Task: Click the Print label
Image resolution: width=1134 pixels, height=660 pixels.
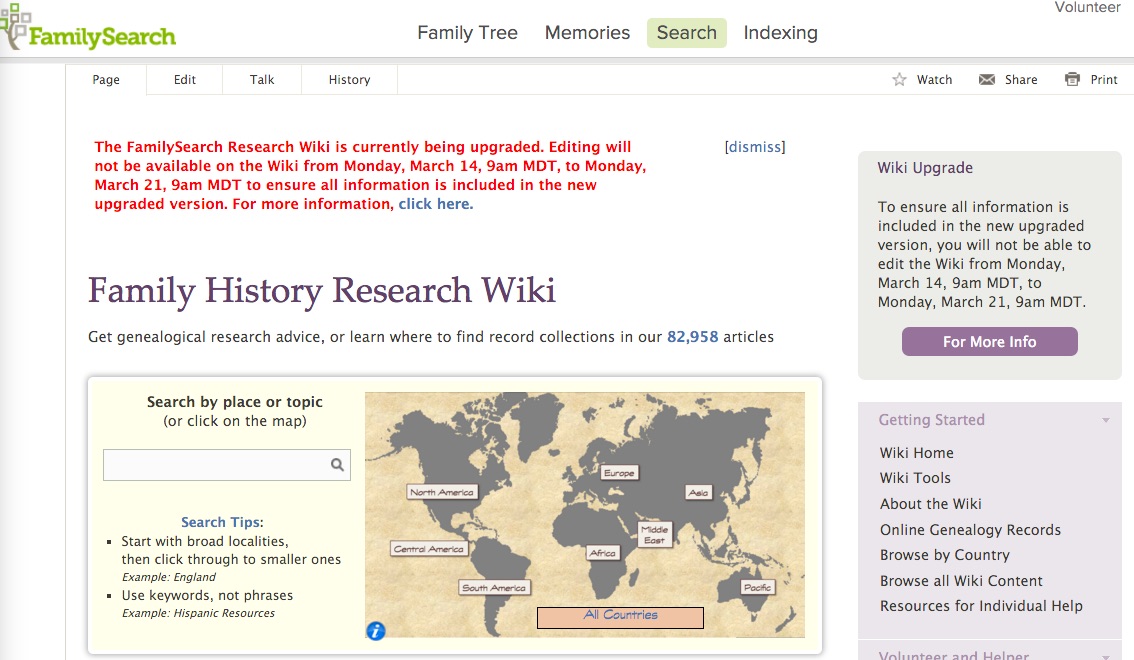Action: click(x=1104, y=80)
